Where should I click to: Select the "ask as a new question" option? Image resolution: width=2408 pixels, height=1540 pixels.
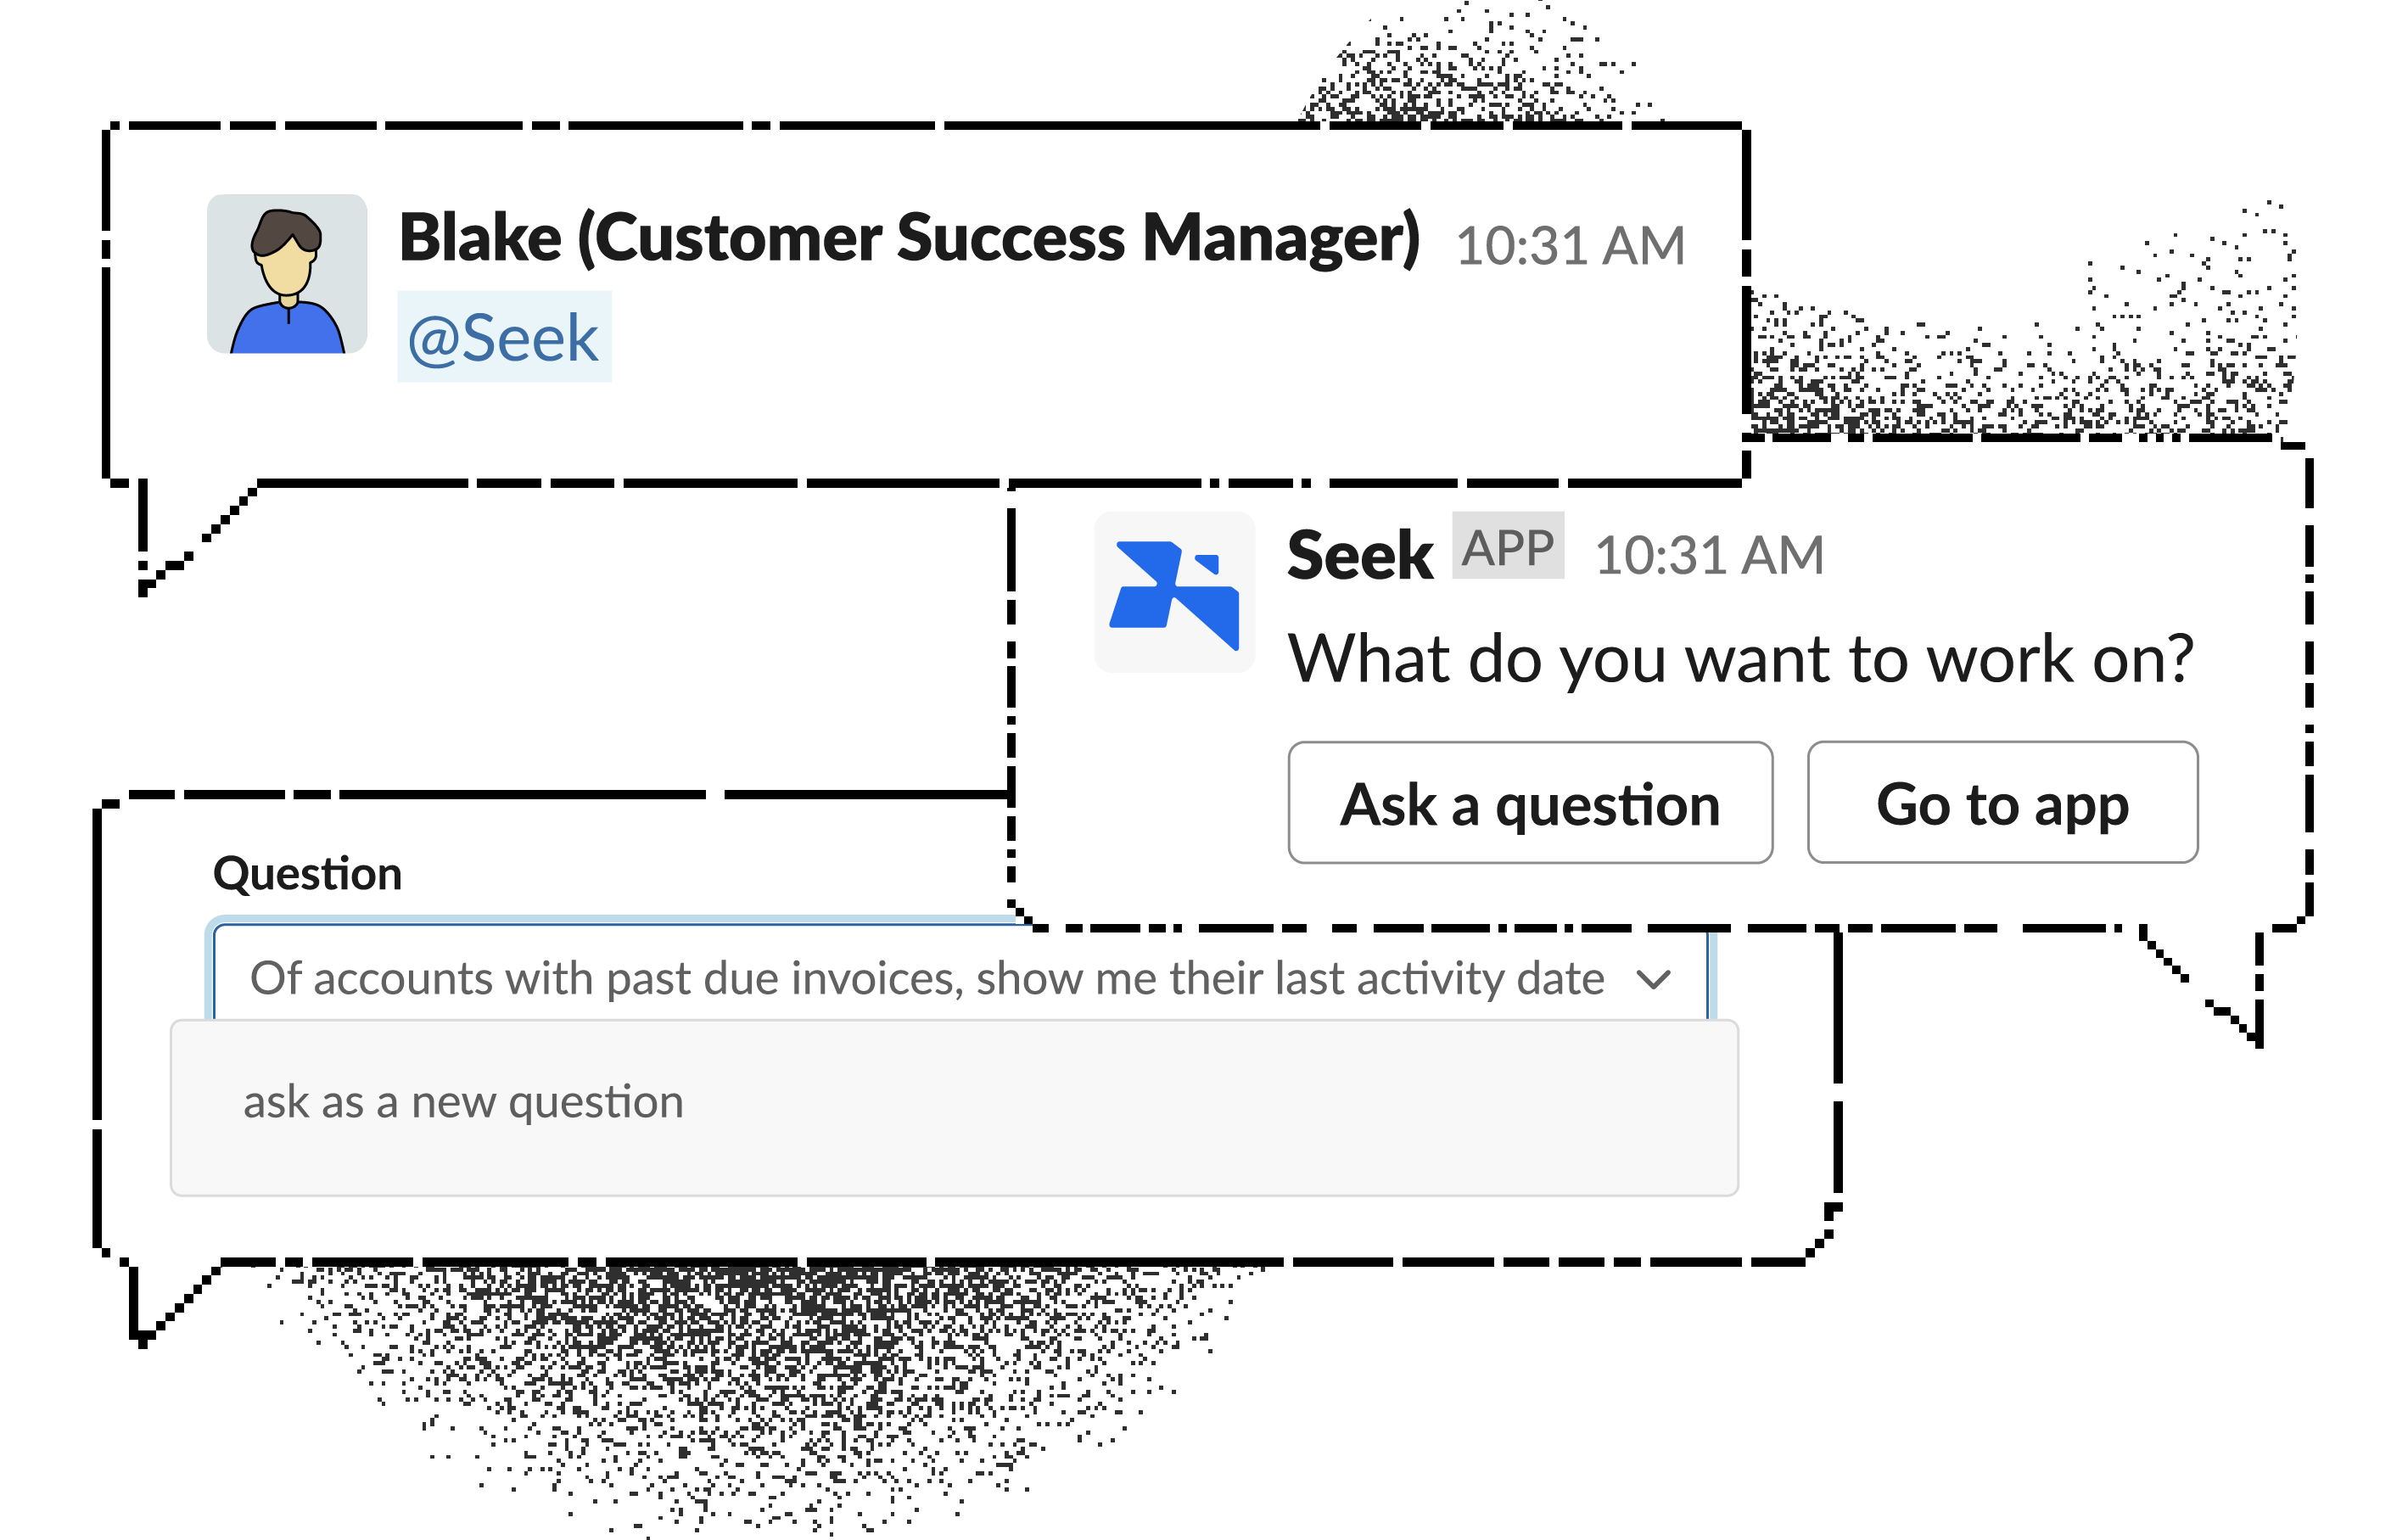463,1102
